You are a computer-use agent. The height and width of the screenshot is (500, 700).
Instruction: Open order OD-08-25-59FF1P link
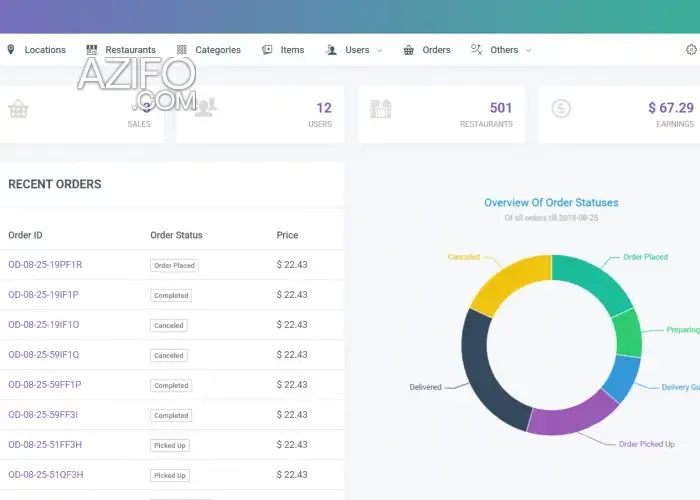click(45, 384)
